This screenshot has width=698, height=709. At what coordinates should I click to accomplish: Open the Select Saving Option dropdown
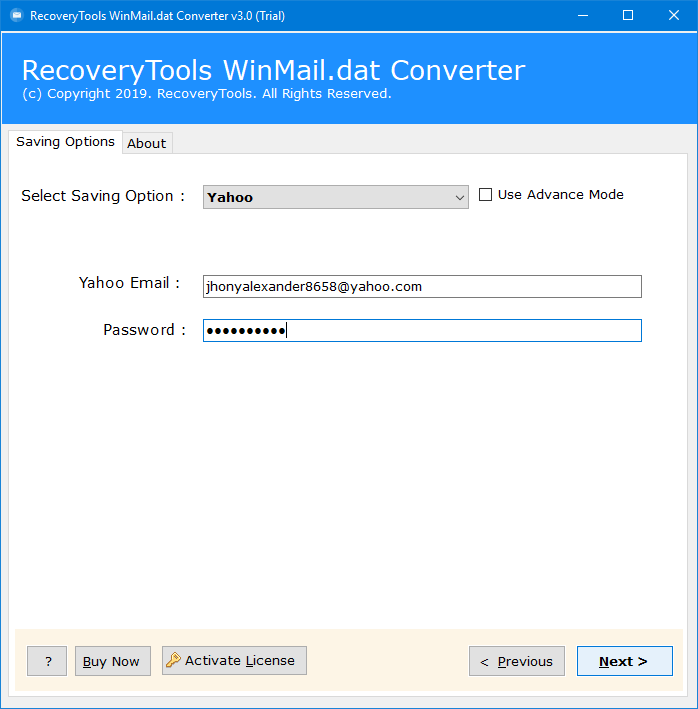coord(335,197)
